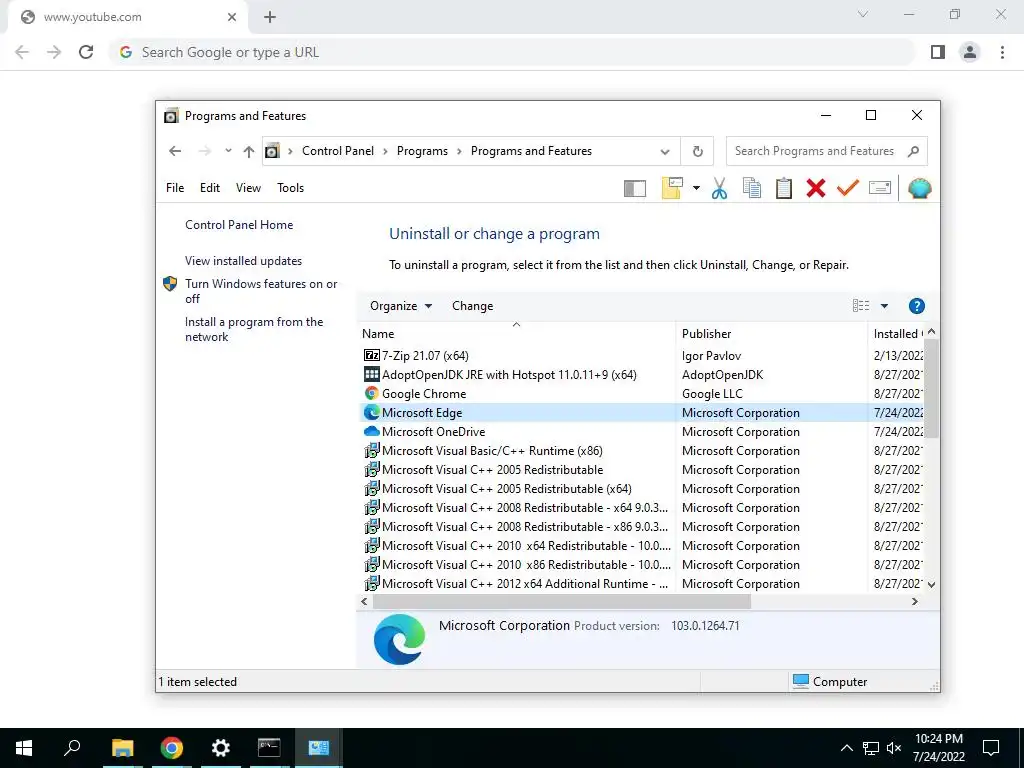Click Google LLC publisher cell
The width and height of the screenshot is (1024, 768).
[x=712, y=394]
